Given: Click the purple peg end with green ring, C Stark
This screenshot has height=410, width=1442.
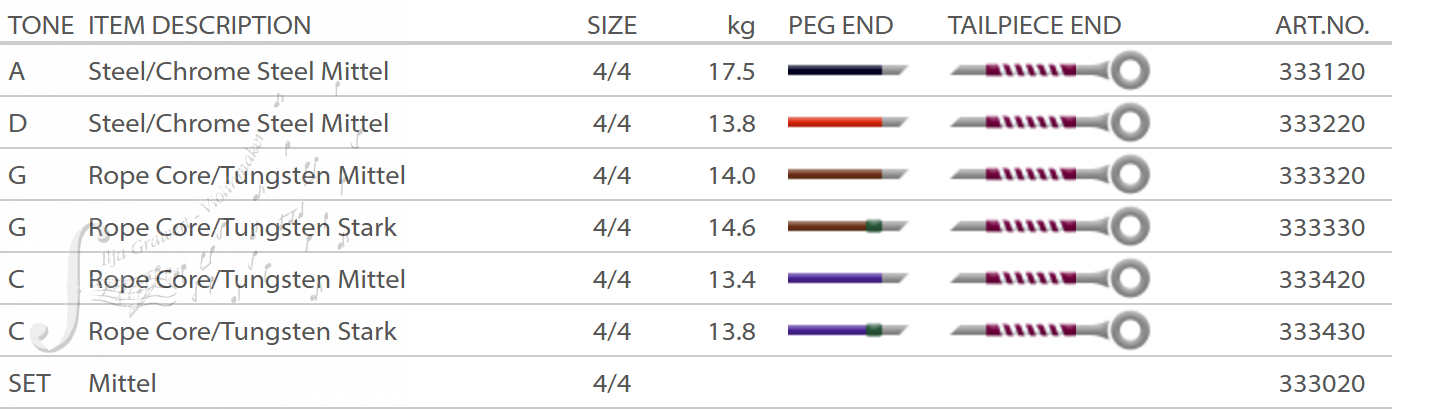Looking at the screenshot, I should tap(847, 331).
